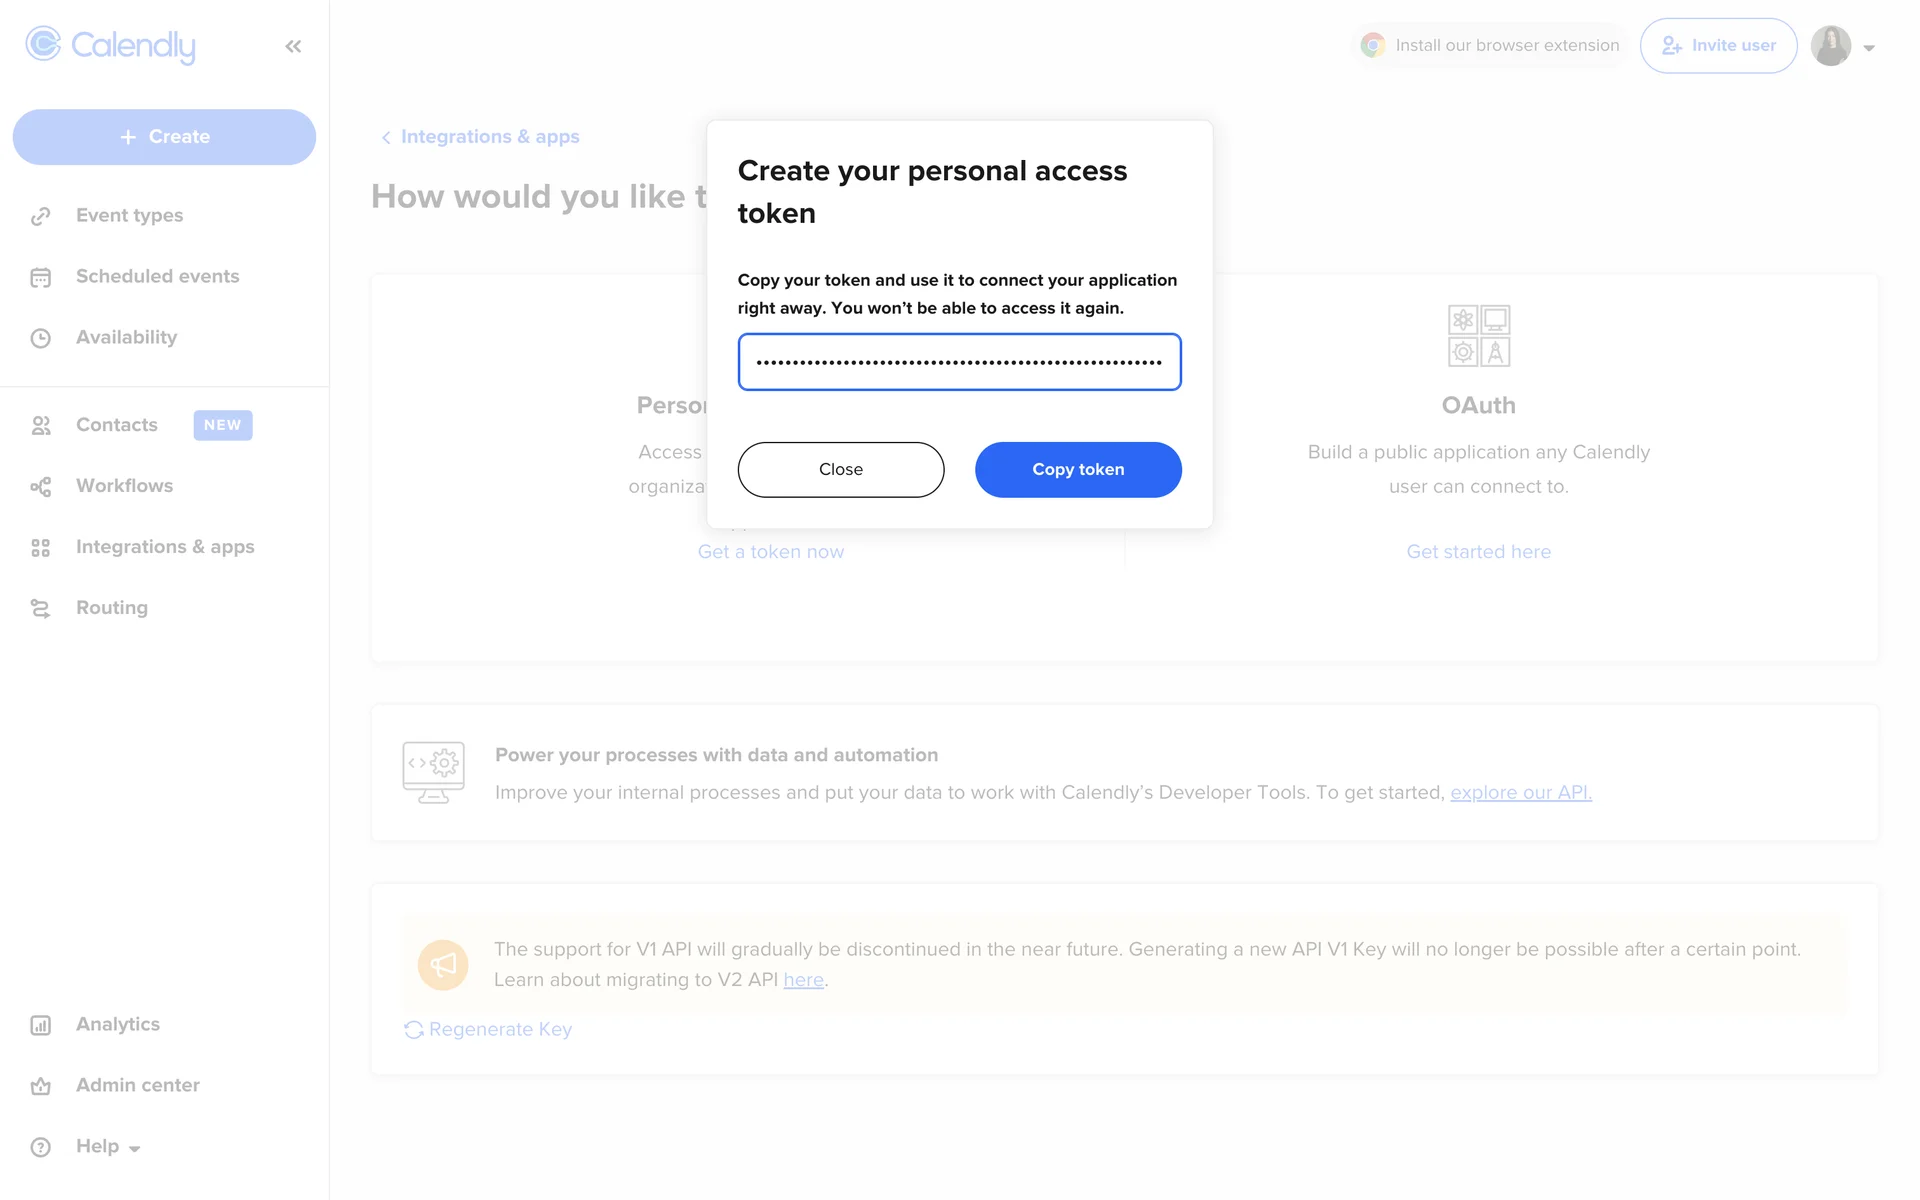Click the Contacts people icon

pos(41,426)
